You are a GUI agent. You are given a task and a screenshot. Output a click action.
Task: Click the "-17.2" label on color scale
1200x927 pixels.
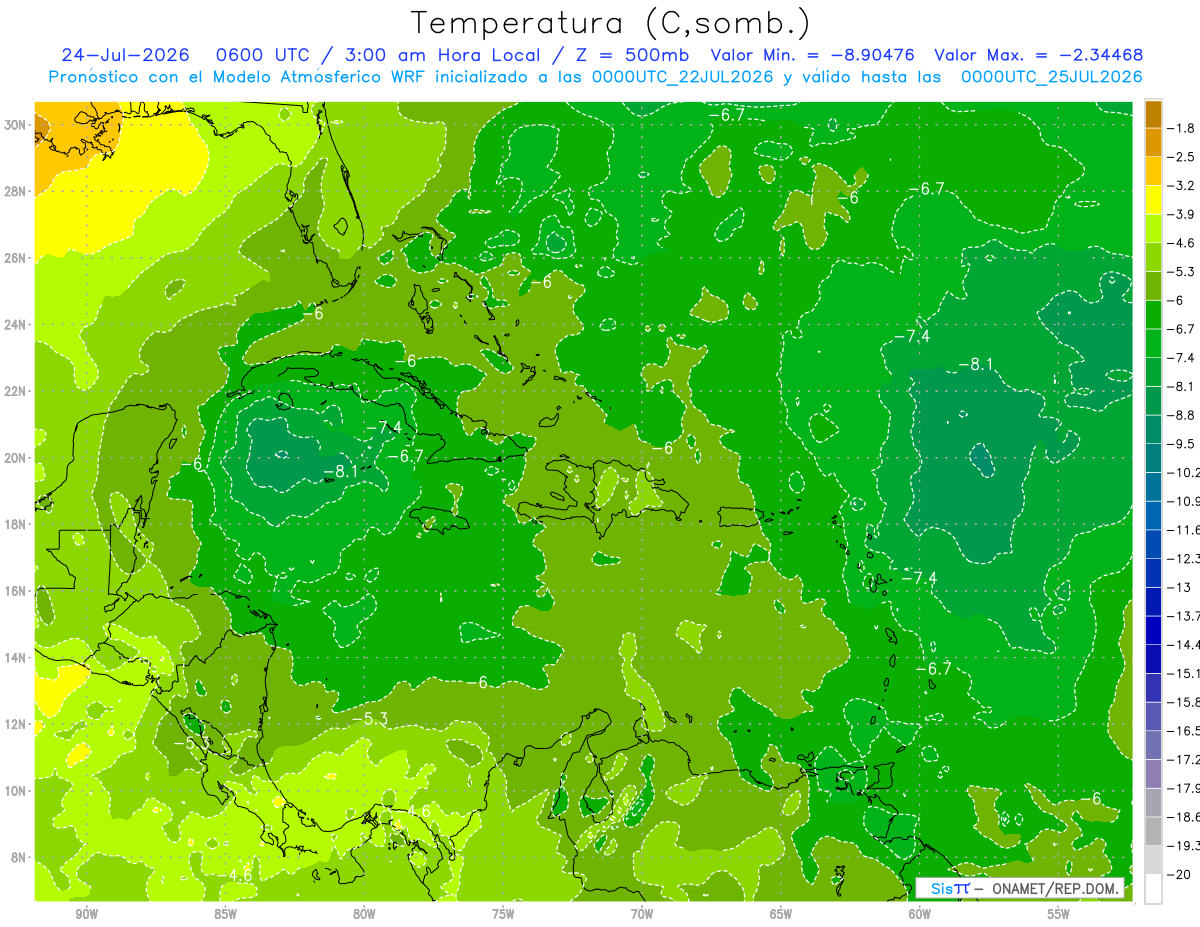tap(1186, 760)
